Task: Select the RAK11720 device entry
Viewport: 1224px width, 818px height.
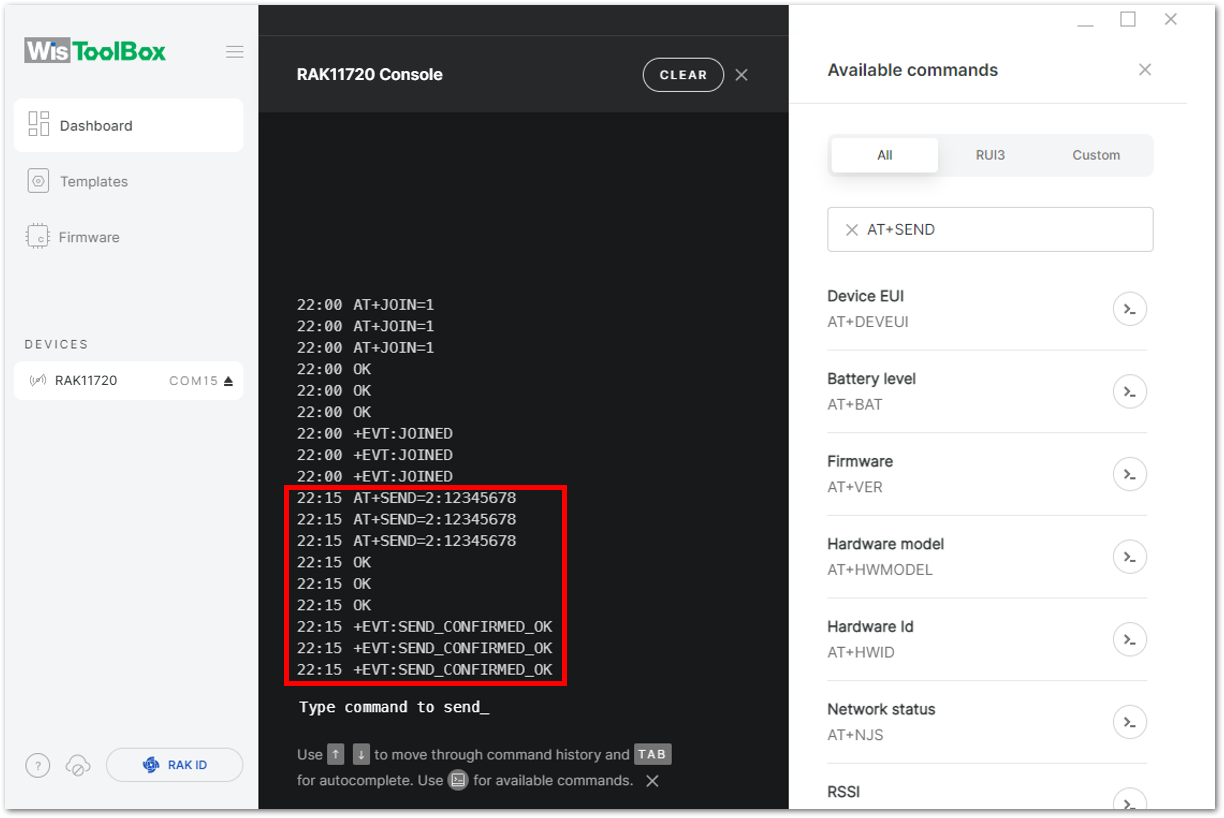Action: click(x=128, y=380)
